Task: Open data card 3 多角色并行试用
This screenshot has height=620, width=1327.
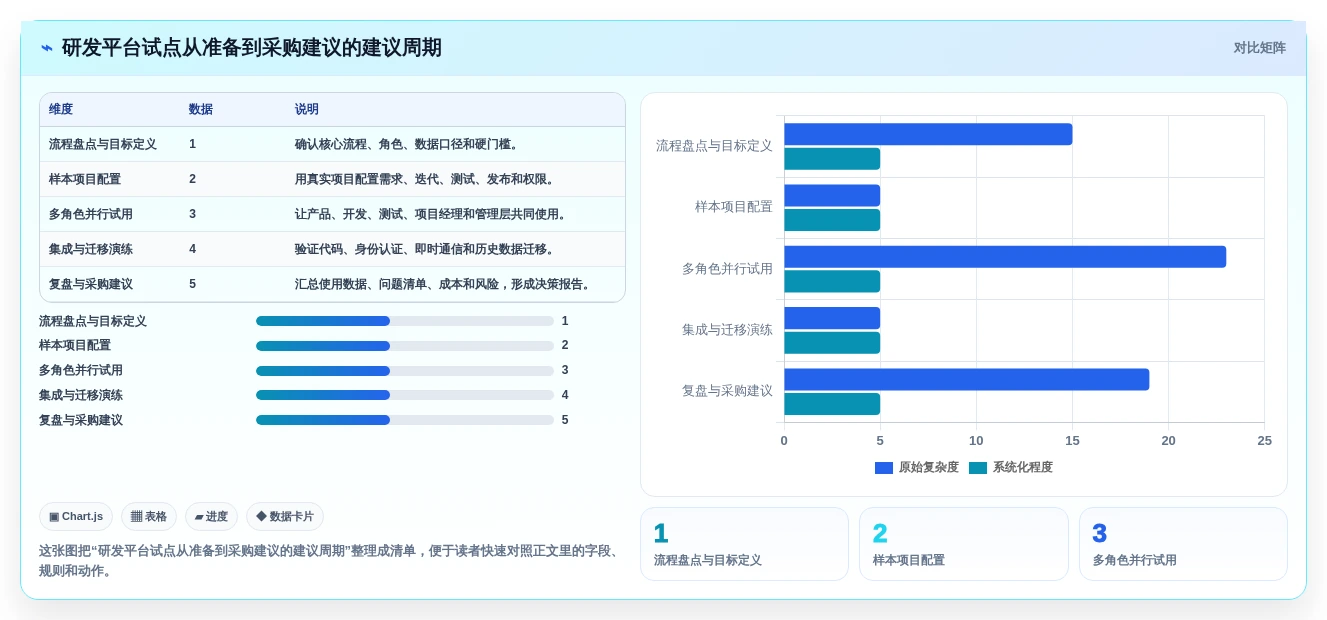Action: [x=1183, y=544]
